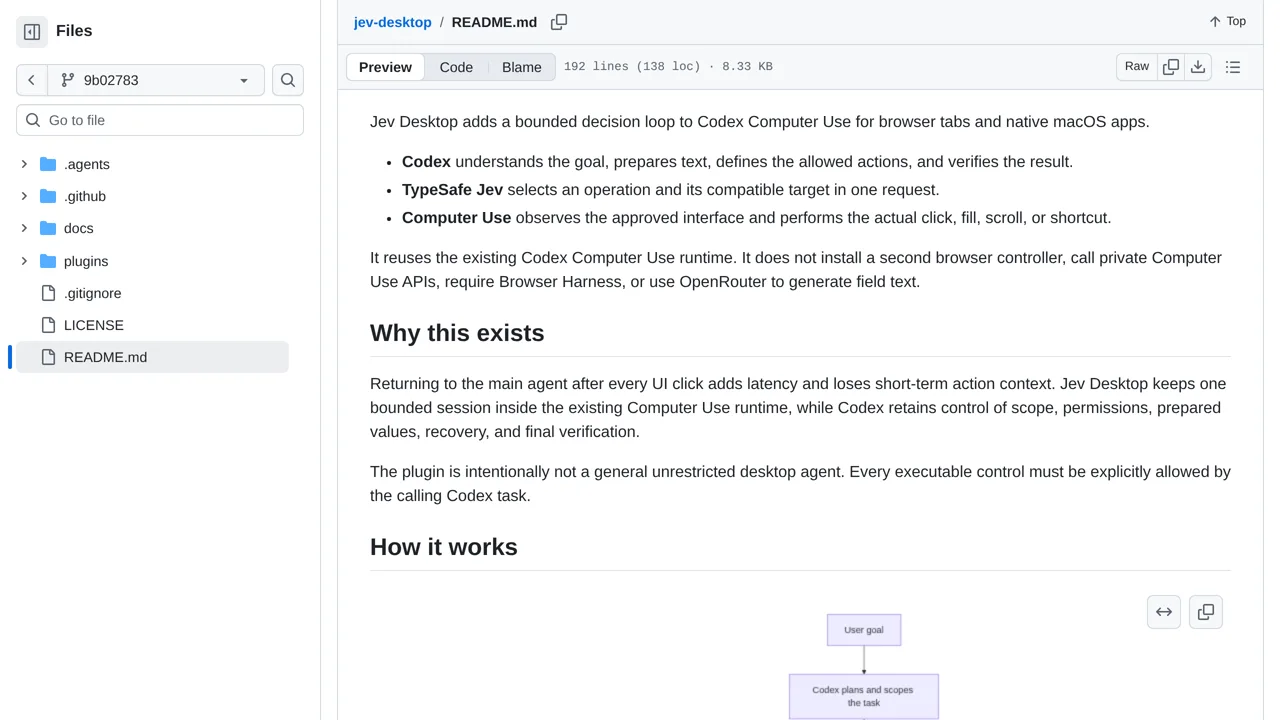Switch to the Preview tab

[385, 67]
